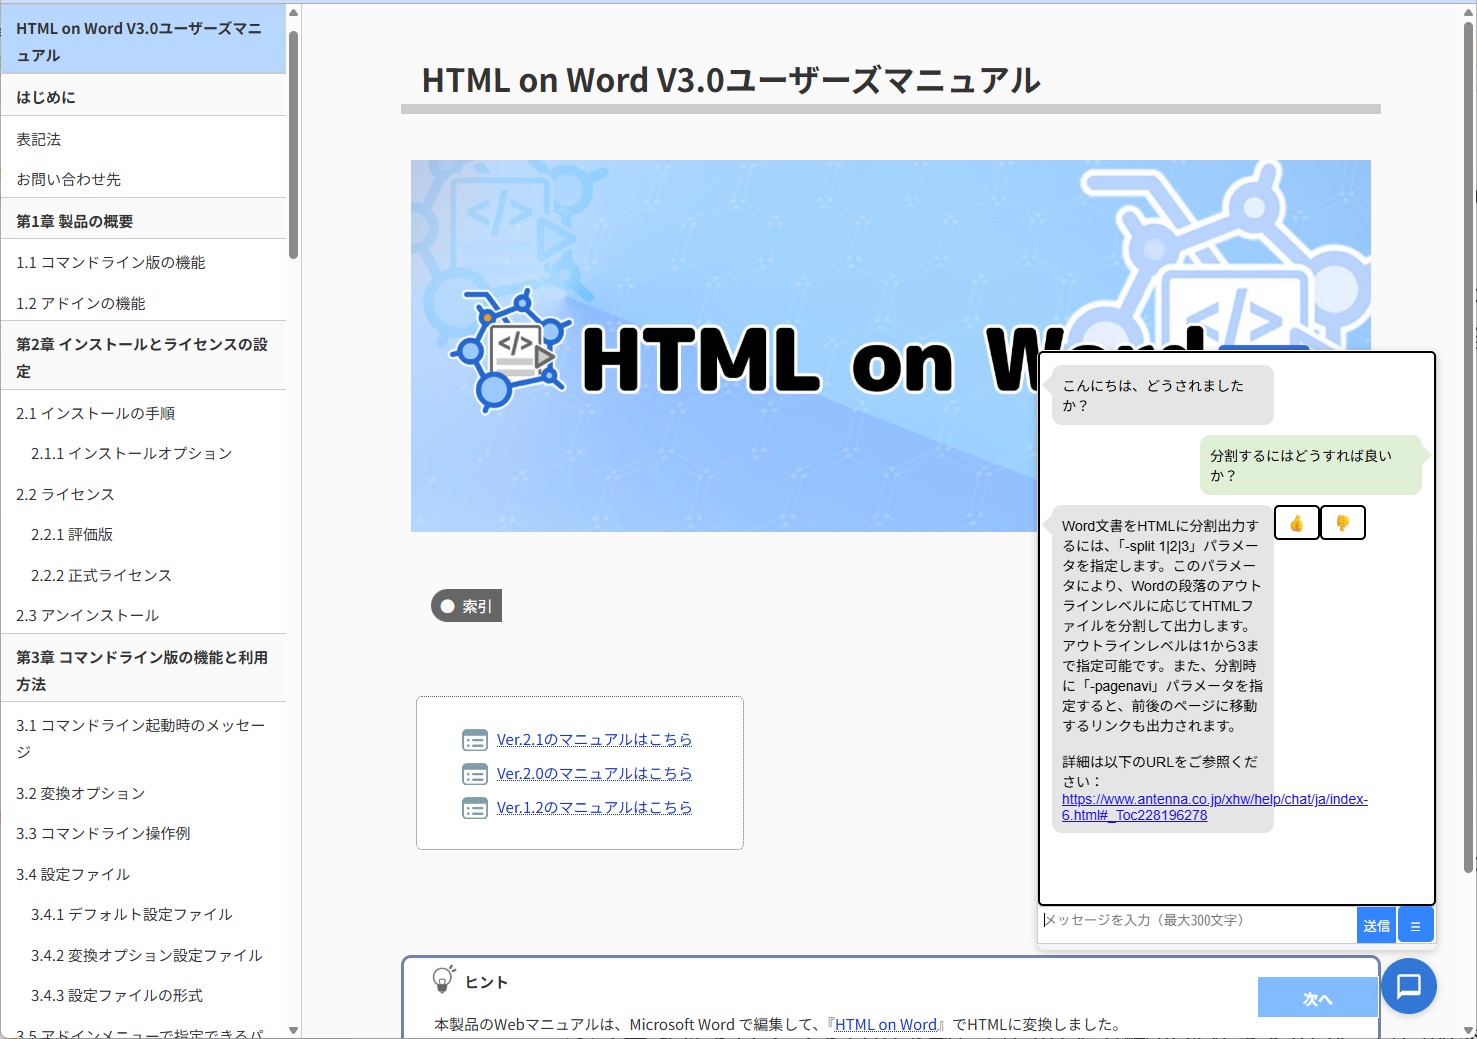Viewport: 1477px width, 1039px height.
Task: Click the thumbs up feedback icon
Action: 1297,523
